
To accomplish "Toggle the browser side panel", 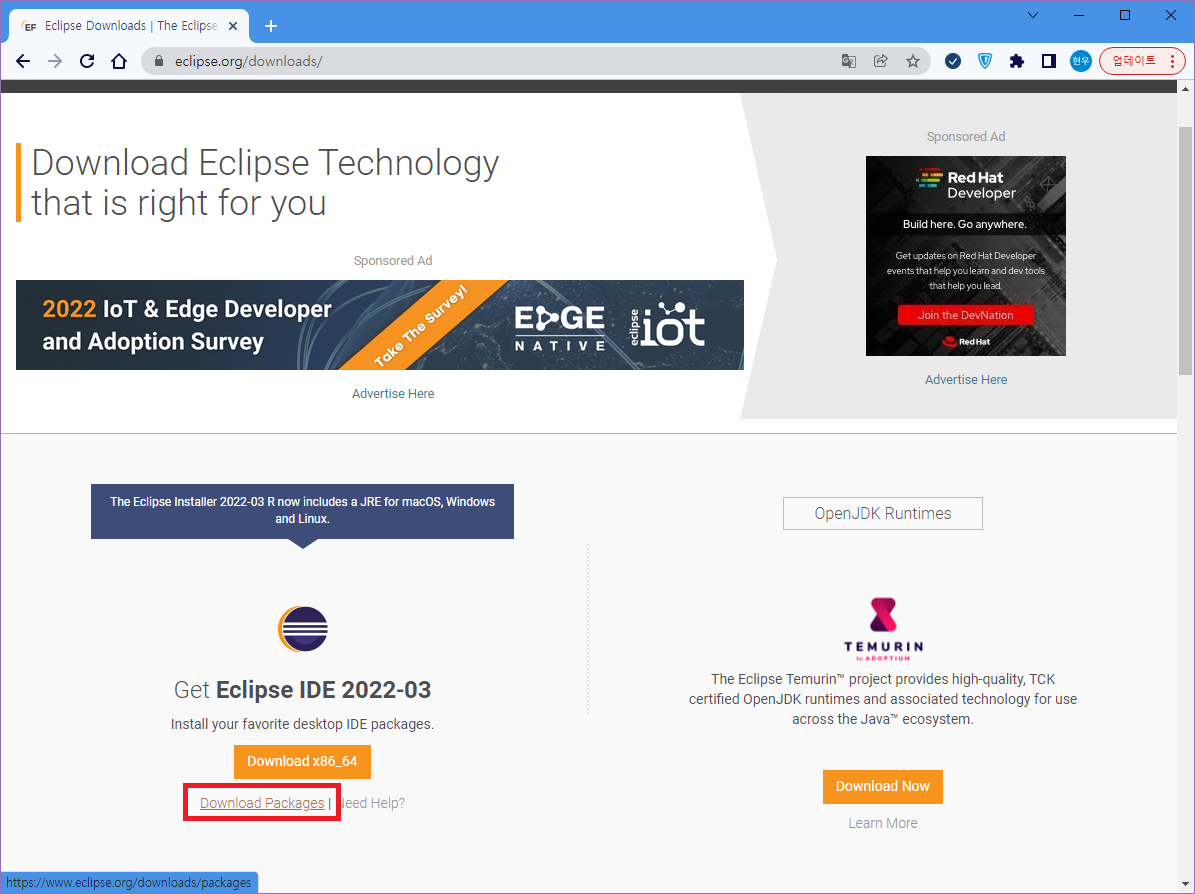I will point(1049,61).
